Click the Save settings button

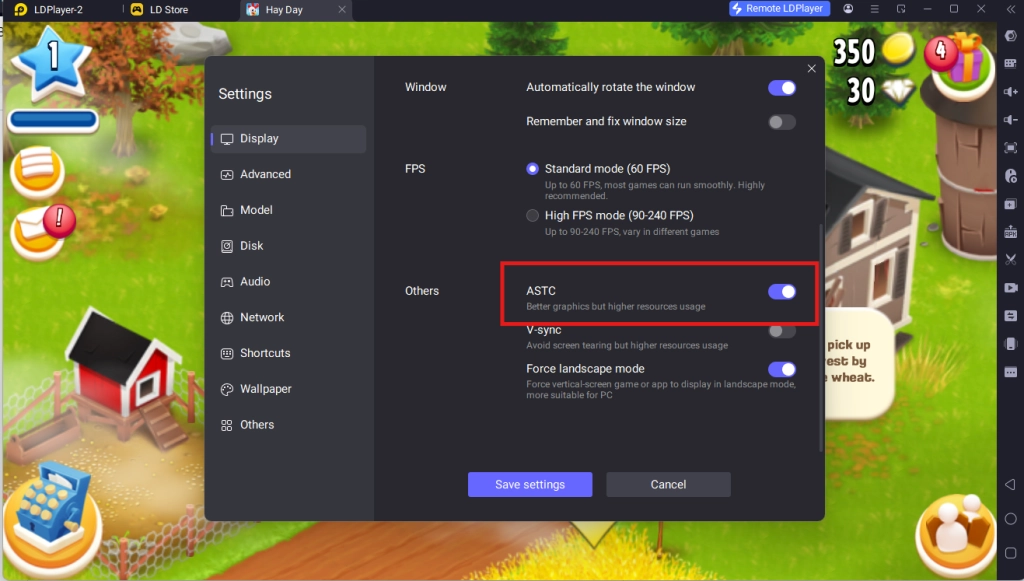[x=530, y=484]
